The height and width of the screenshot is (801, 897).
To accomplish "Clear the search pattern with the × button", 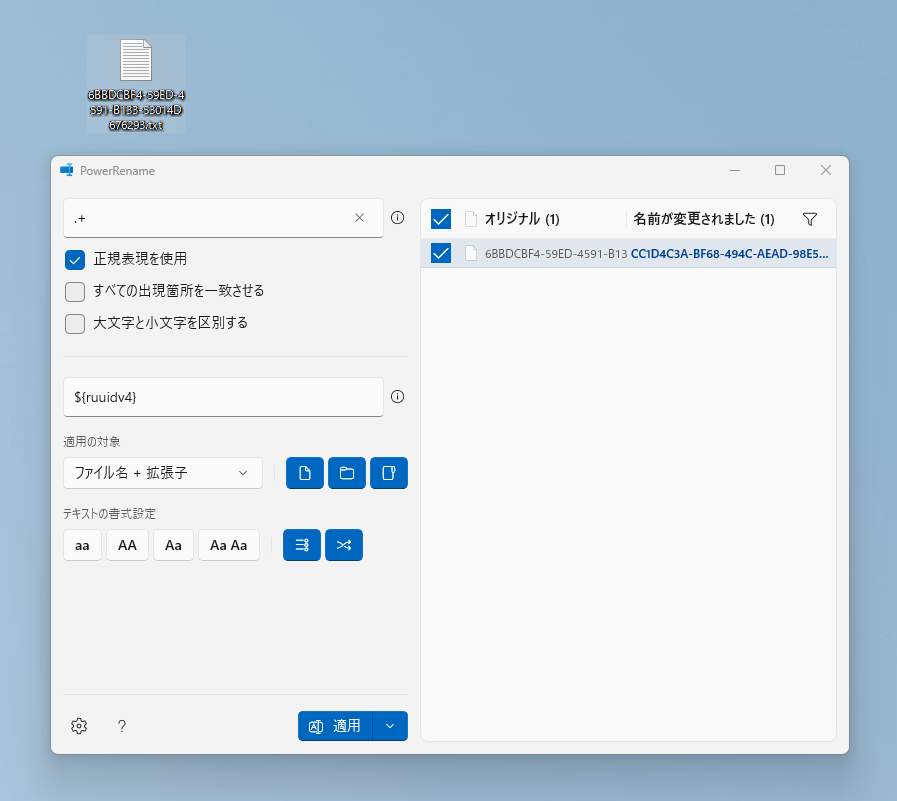I will (359, 217).
